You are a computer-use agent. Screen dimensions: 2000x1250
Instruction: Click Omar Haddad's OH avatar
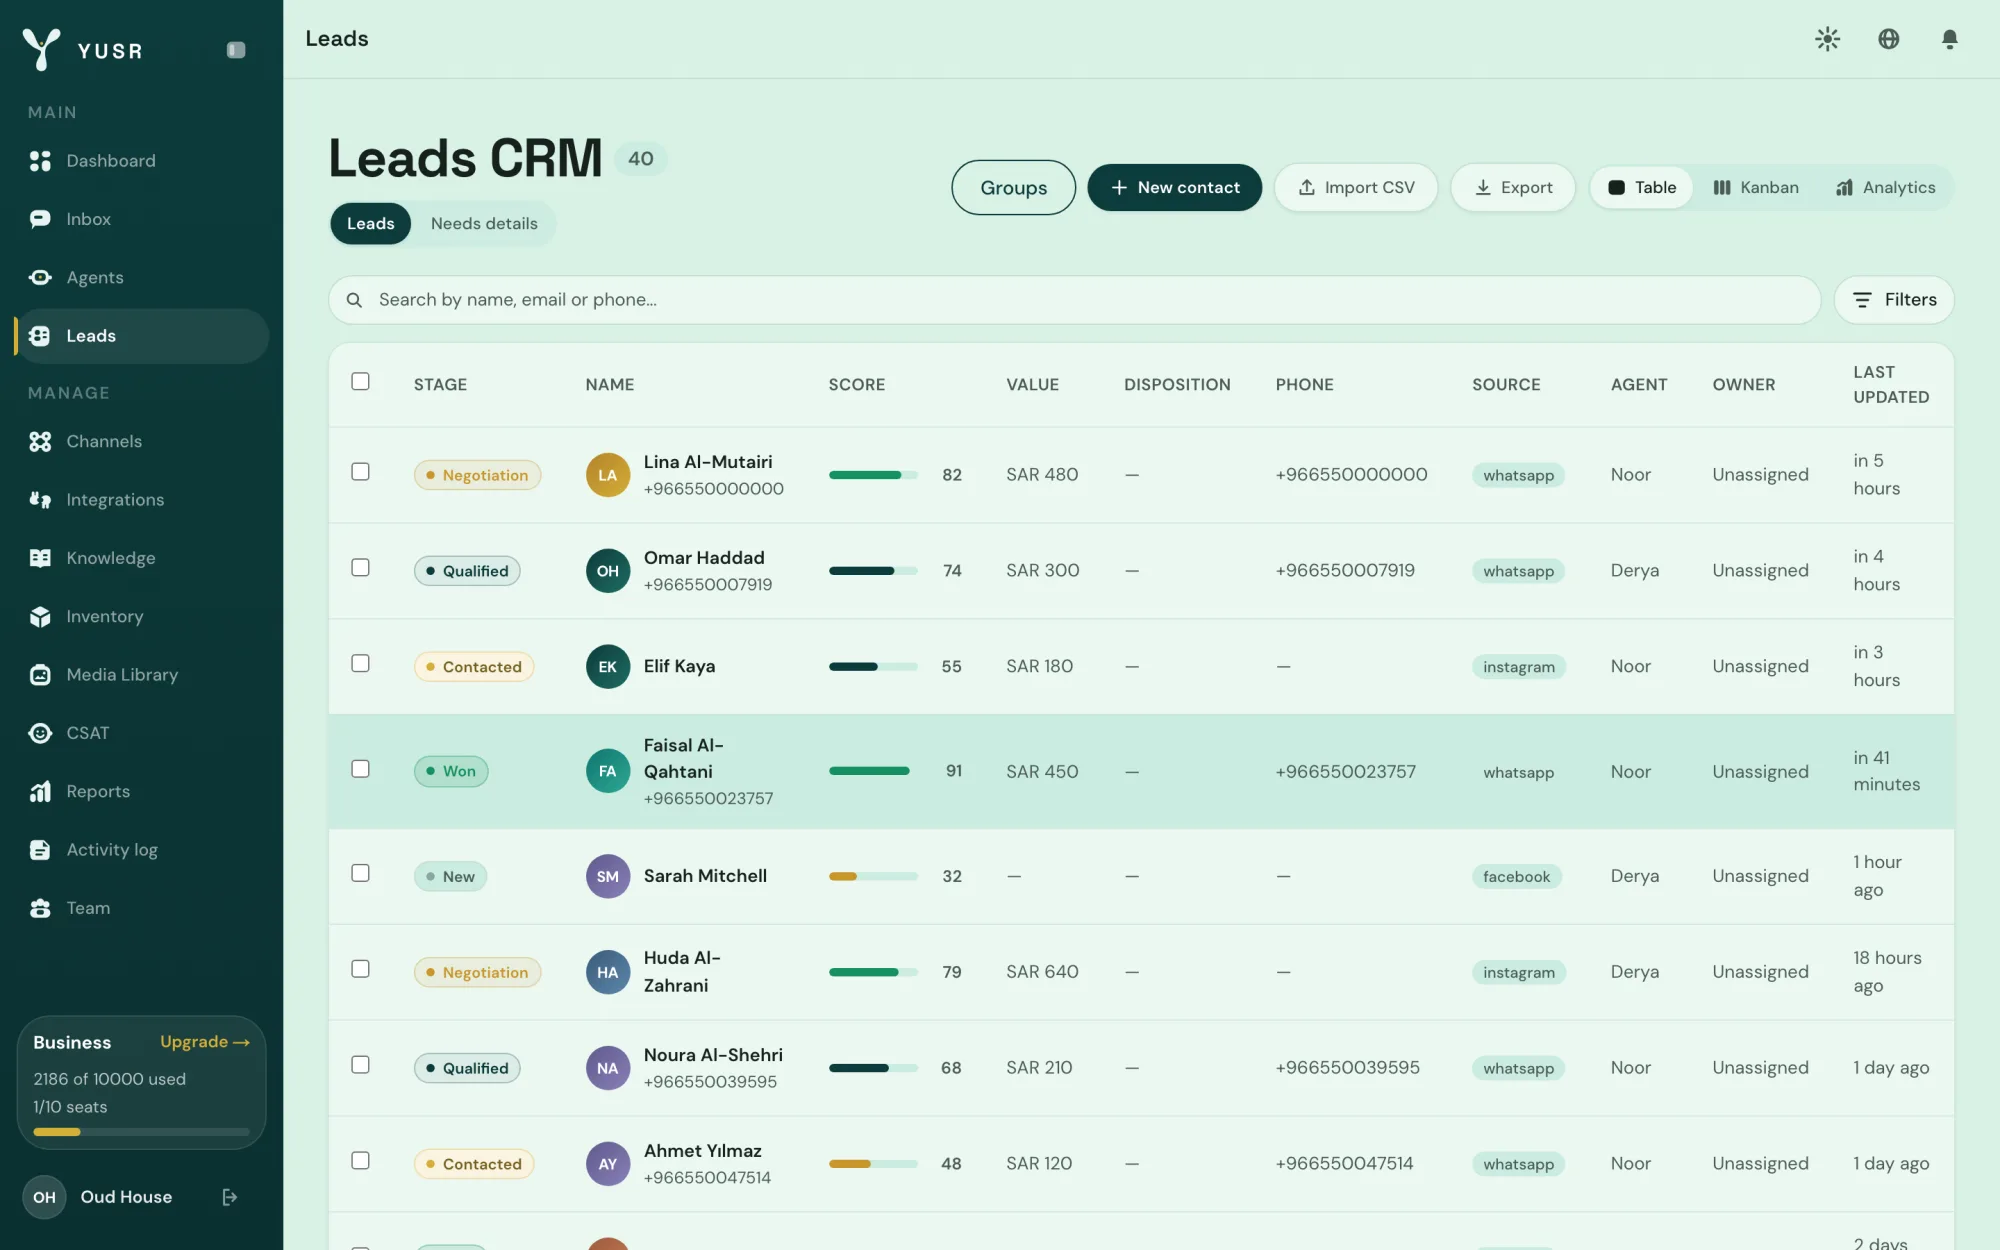click(608, 571)
